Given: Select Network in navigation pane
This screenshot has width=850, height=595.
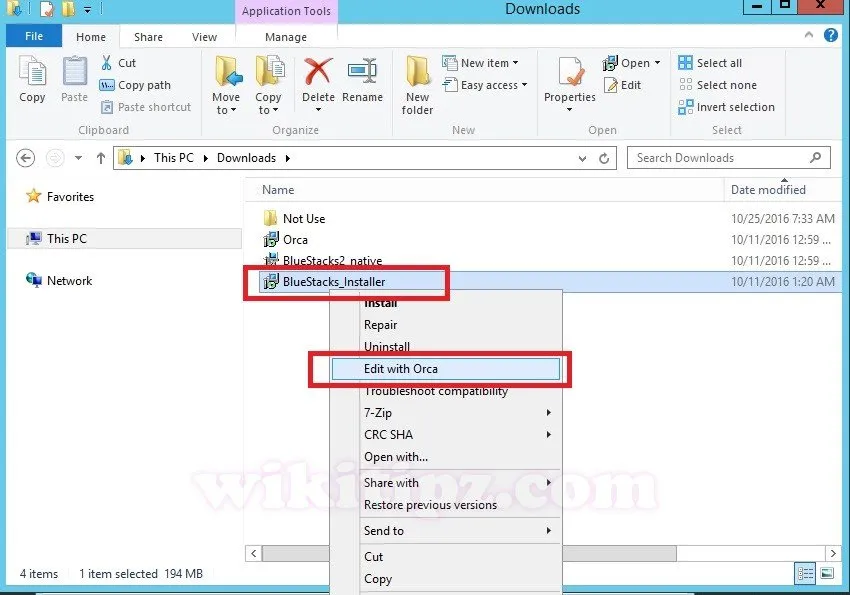Looking at the screenshot, I should point(59,281).
